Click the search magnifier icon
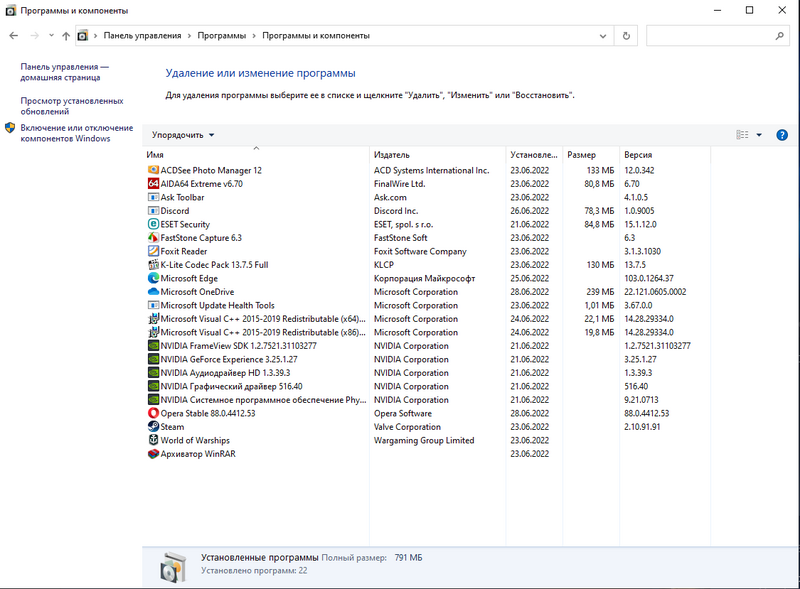The width and height of the screenshot is (800, 589). (x=780, y=36)
